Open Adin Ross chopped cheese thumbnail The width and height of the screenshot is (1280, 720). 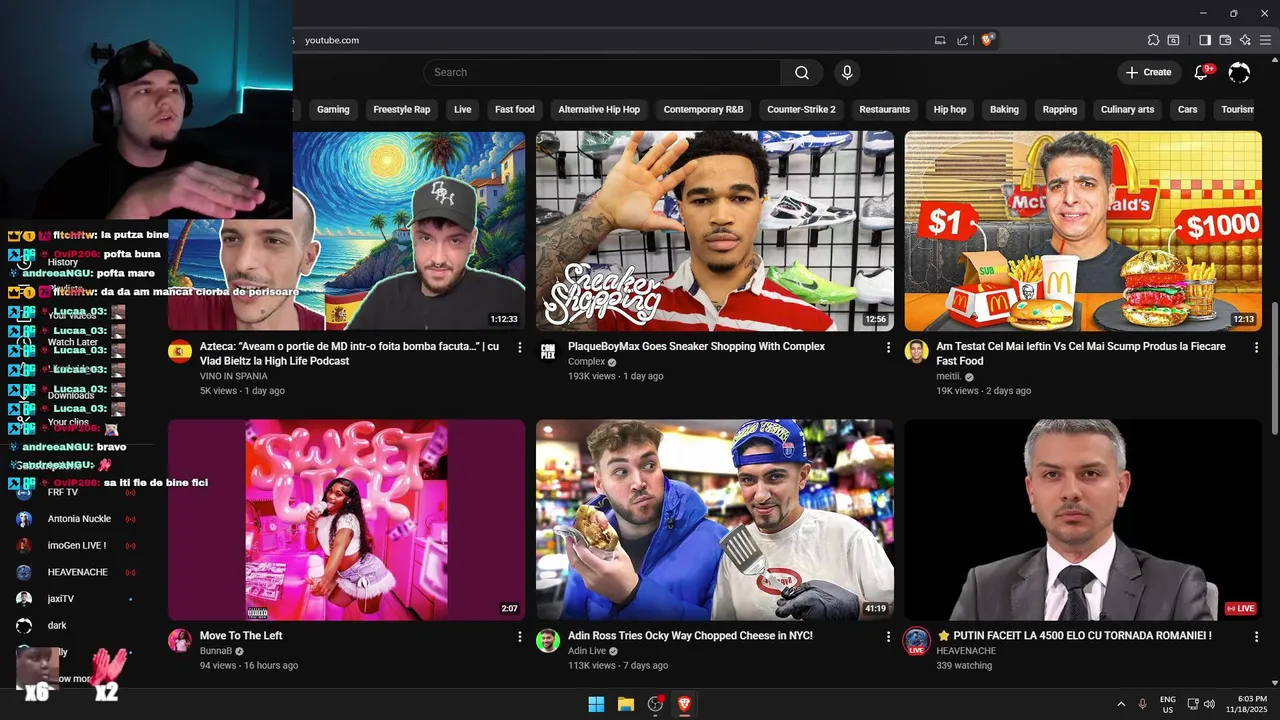(715, 520)
